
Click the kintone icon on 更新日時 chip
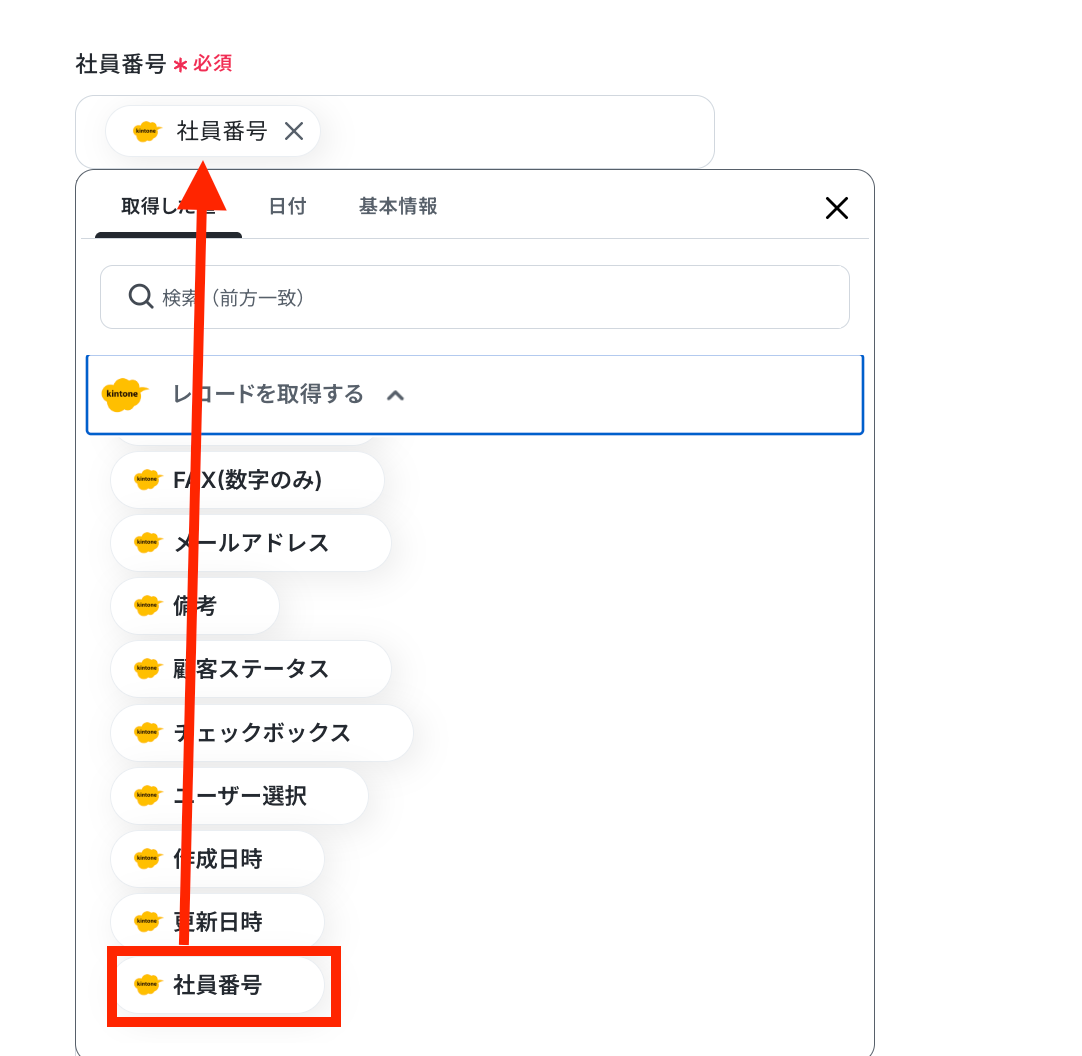tap(147, 921)
